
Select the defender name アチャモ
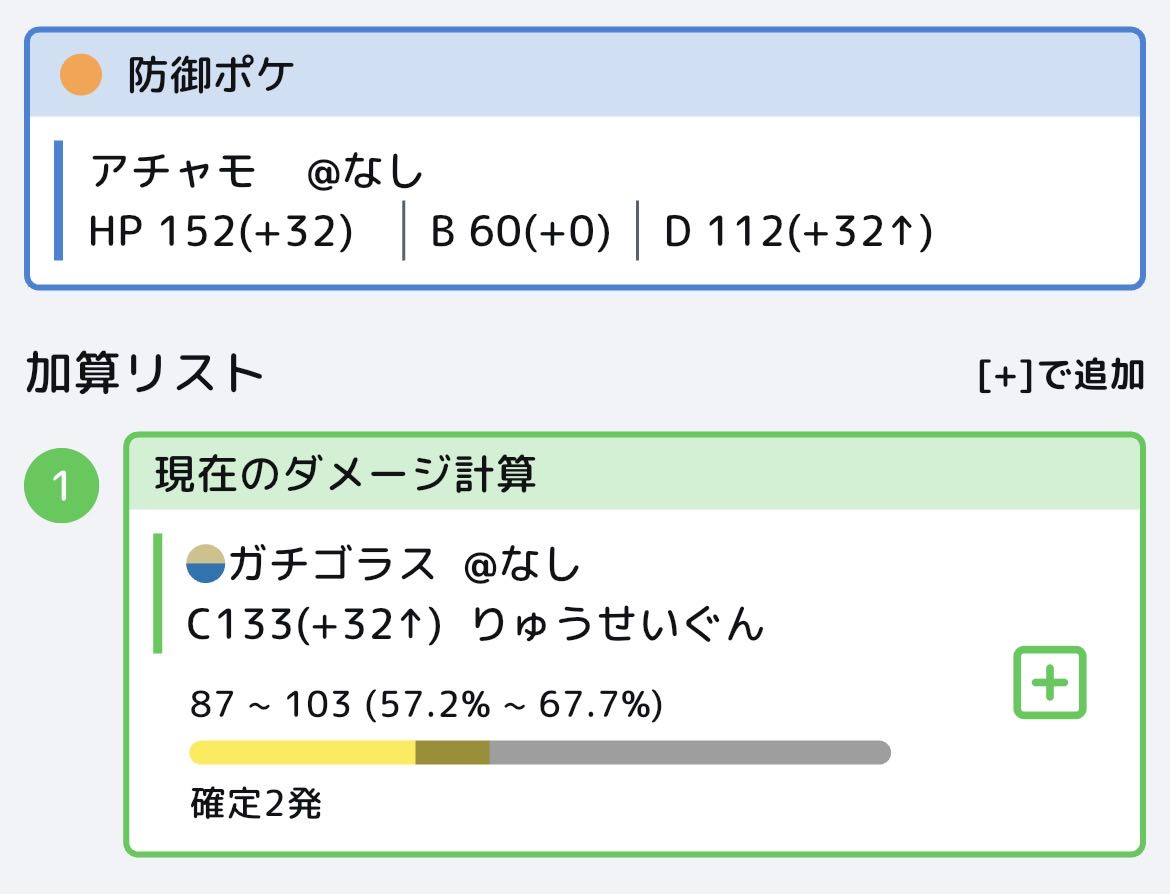click(173, 172)
